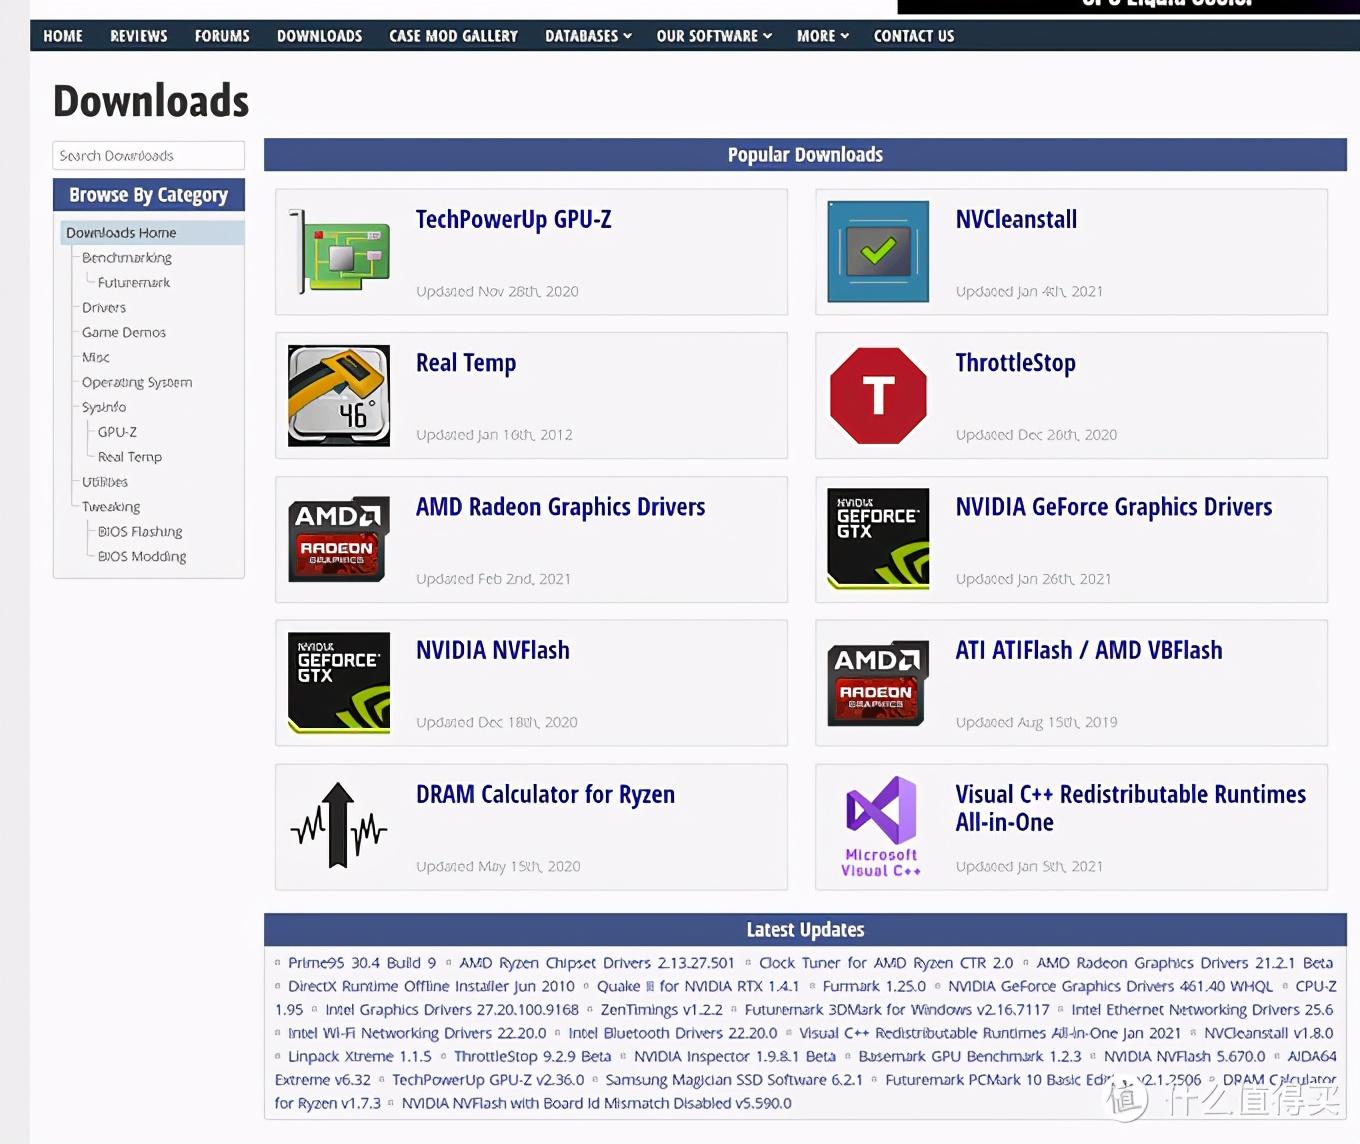Viewport: 1360px width, 1144px height.
Task: Open the ATI ATIFlash / AMD VBFlash link
Action: point(1089,650)
